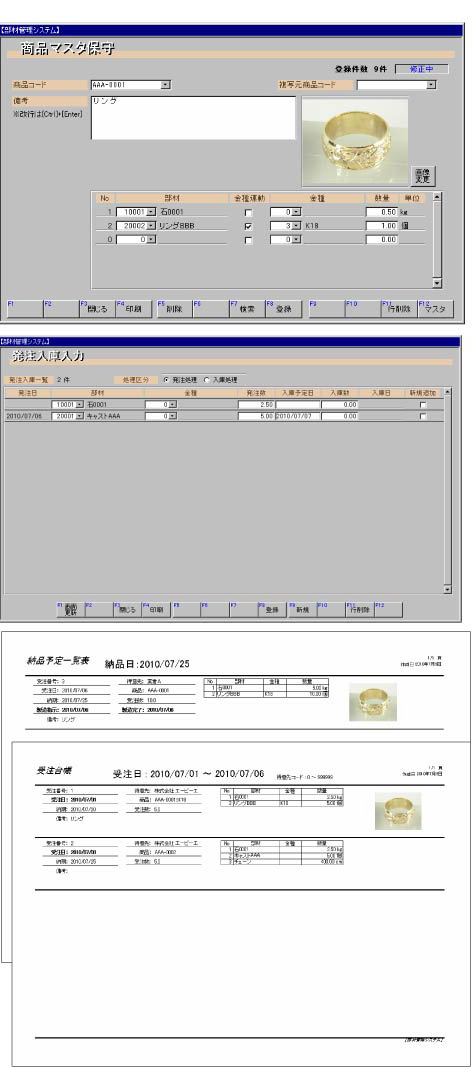The width and height of the screenshot is (476, 1067).
Task: Click the 備考 notes text area
Action: 193,118
